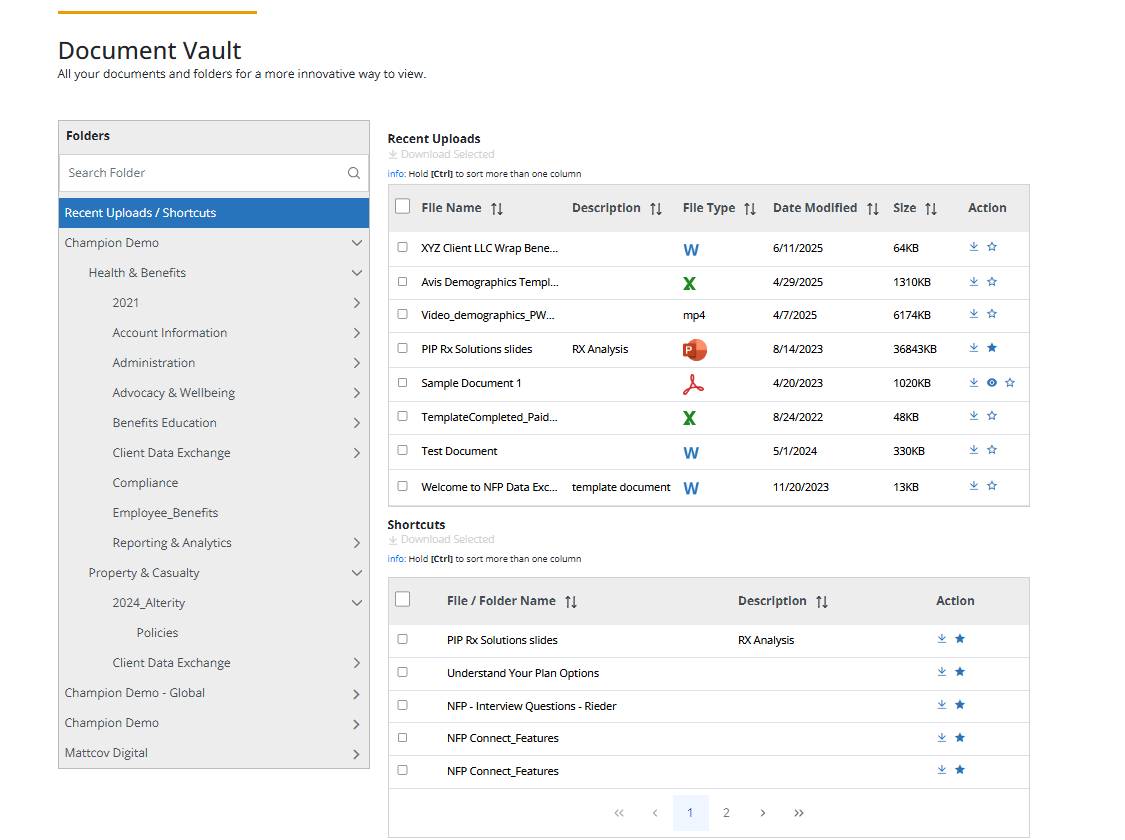Sort Recent Uploads by File Name
The height and width of the screenshot is (840, 1125).
[x=496, y=209]
